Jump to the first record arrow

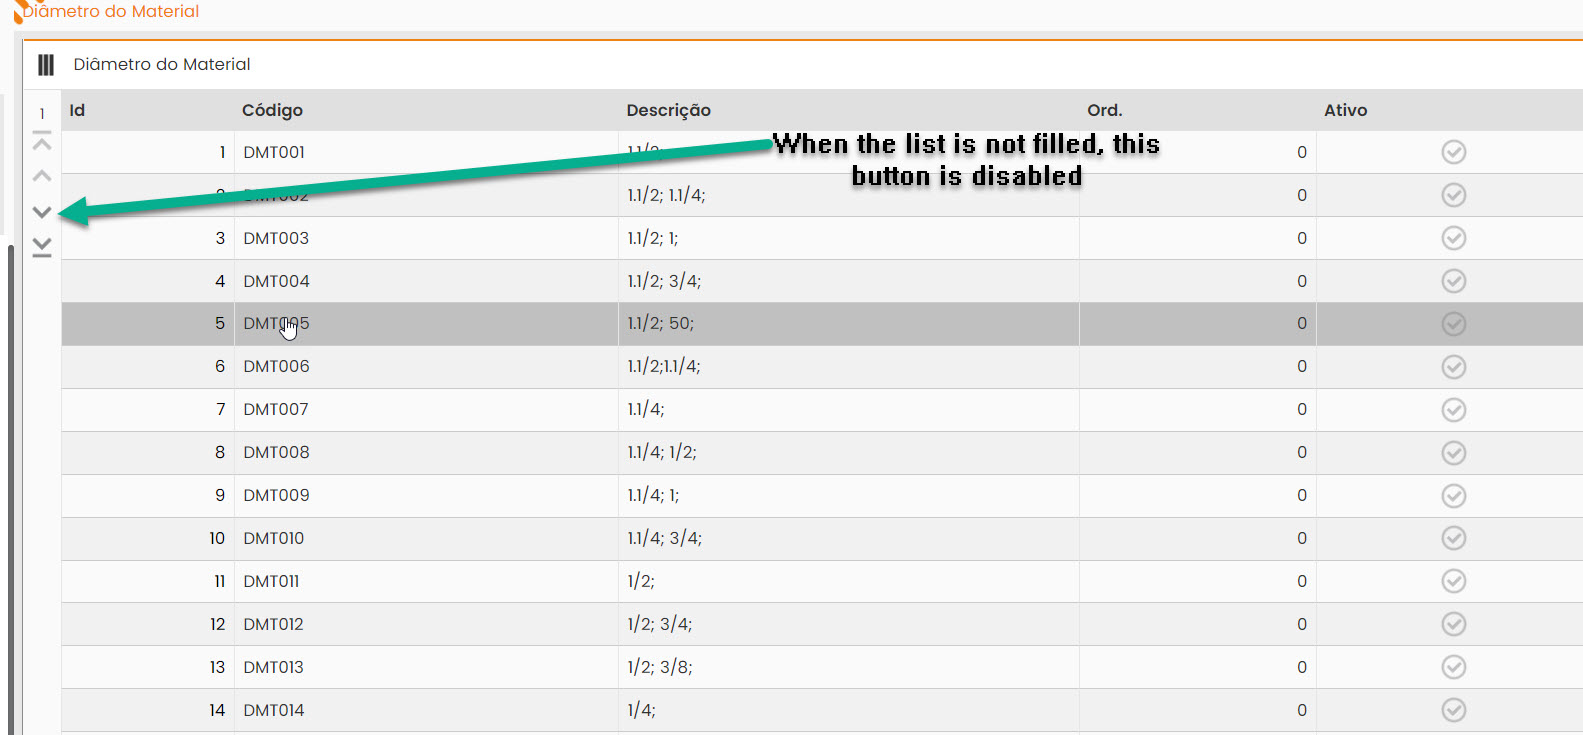coord(42,141)
